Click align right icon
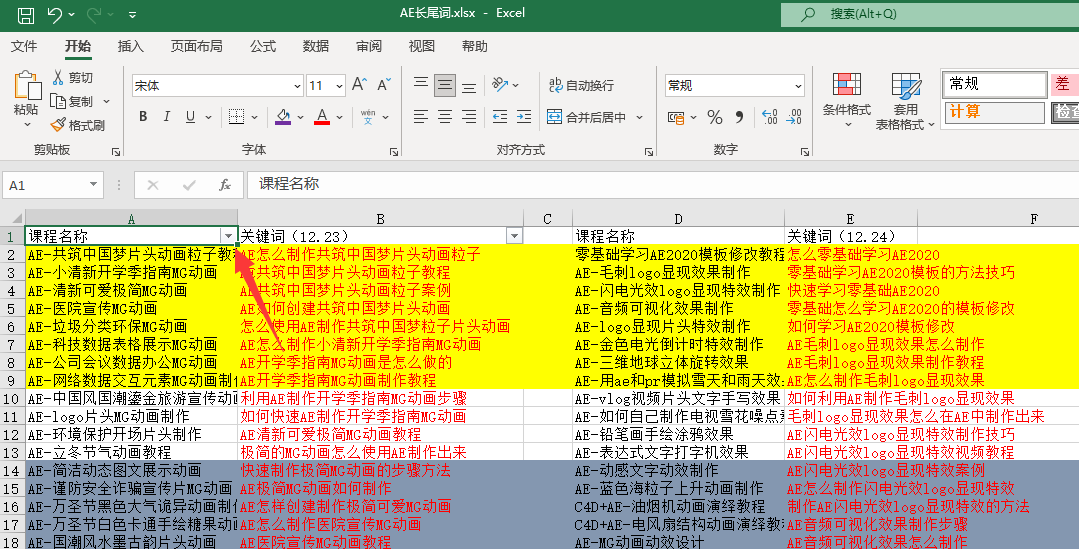The width and height of the screenshot is (1079, 549). pos(469,117)
